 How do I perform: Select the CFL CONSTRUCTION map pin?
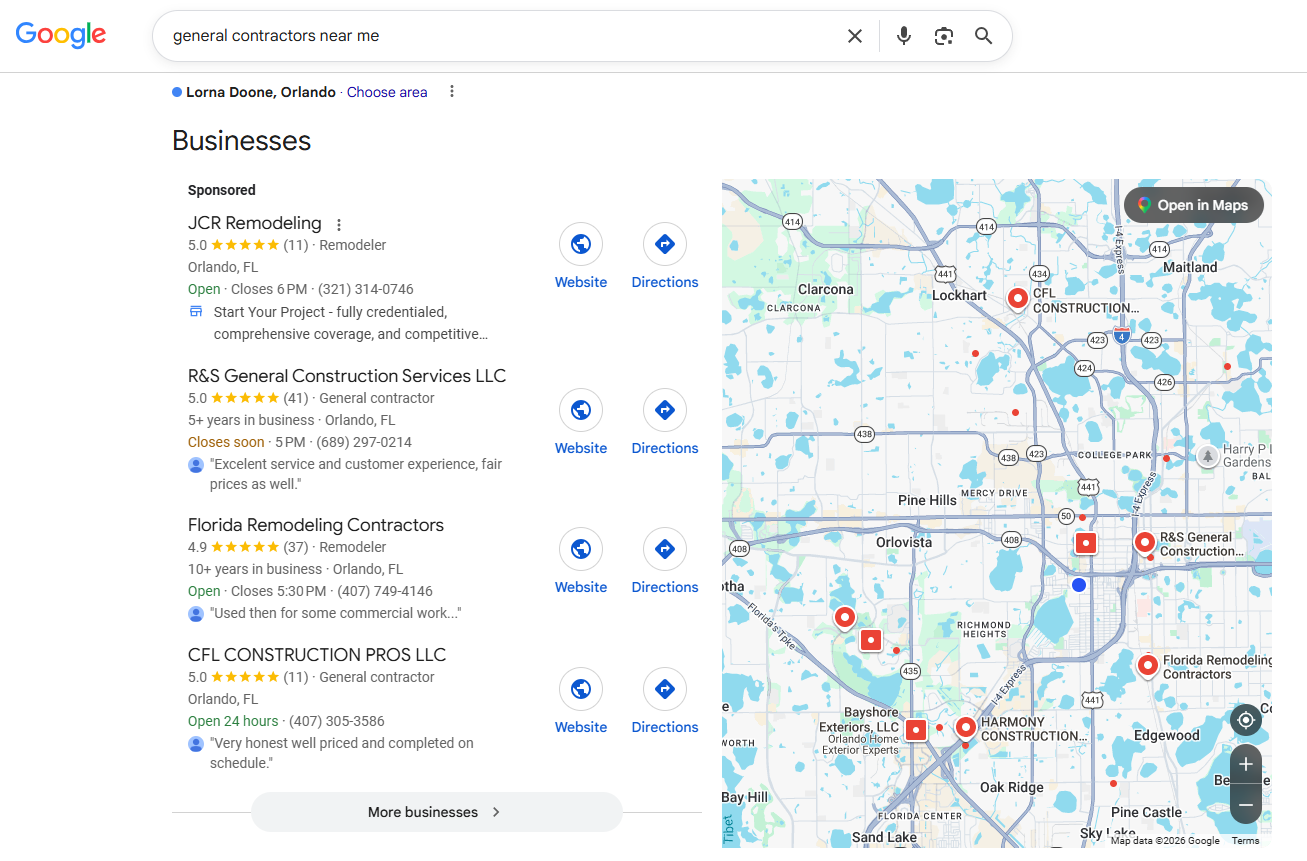pos(1018,299)
